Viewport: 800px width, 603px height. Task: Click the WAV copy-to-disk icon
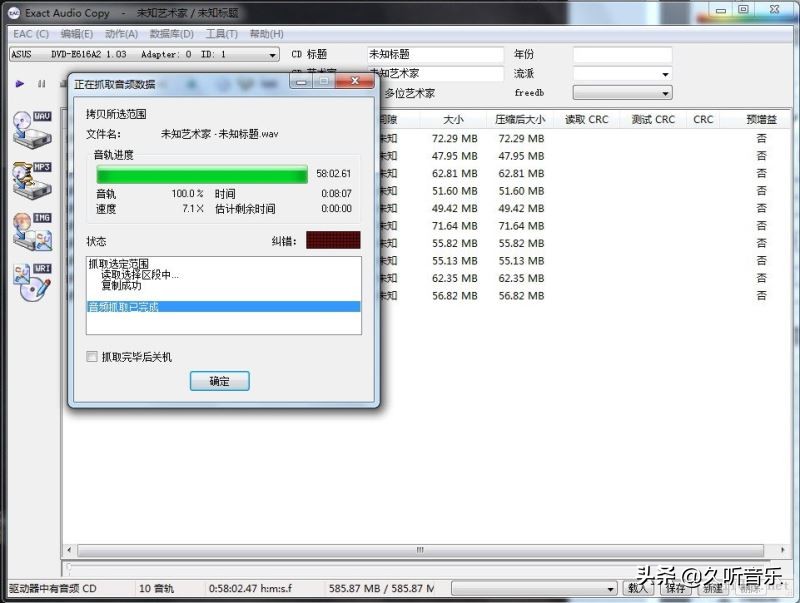(x=32, y=130)
